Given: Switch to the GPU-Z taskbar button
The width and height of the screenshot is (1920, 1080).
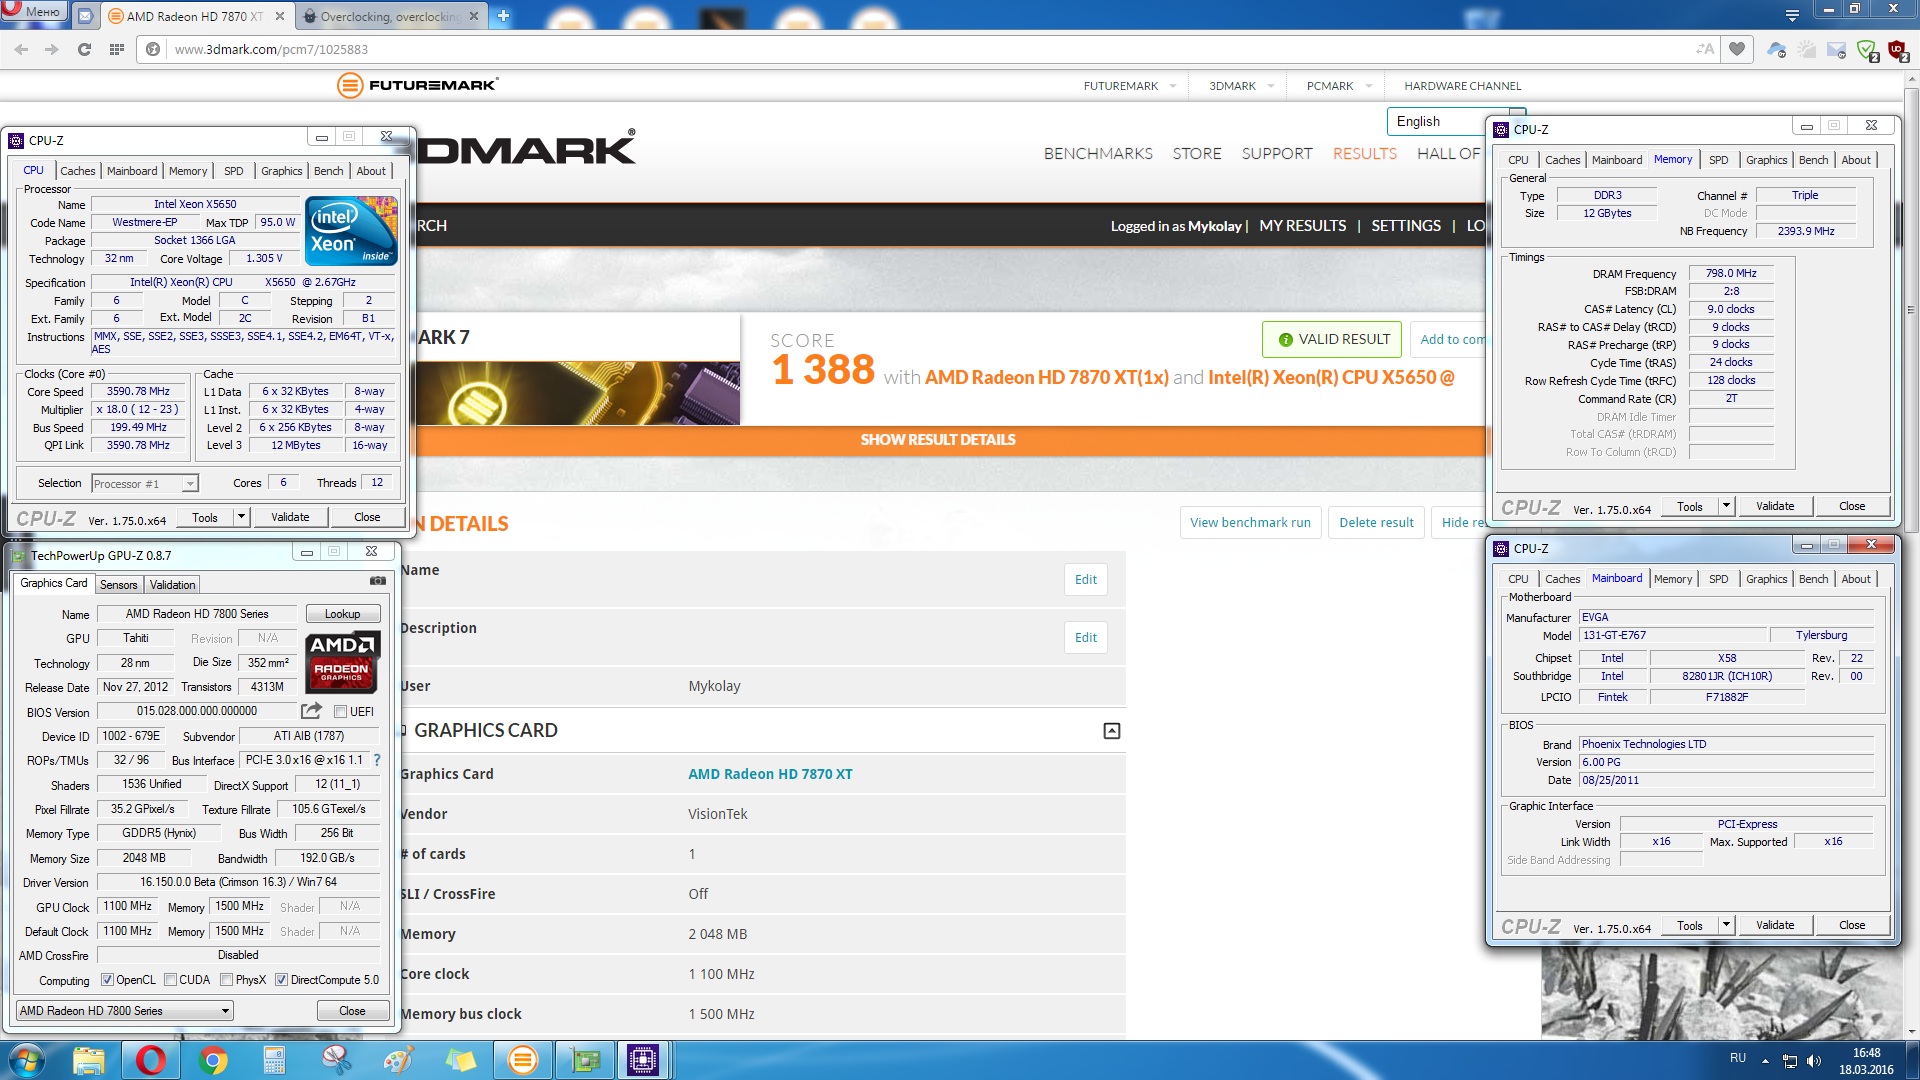Looking at the screenshot, I should [584, 1060].
